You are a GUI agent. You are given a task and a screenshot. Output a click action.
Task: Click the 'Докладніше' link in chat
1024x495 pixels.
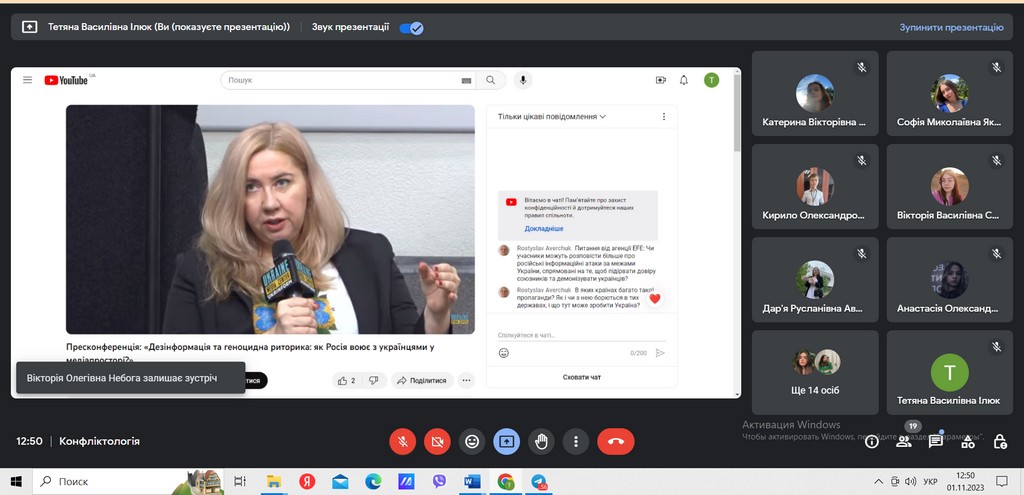click(544, 228)
